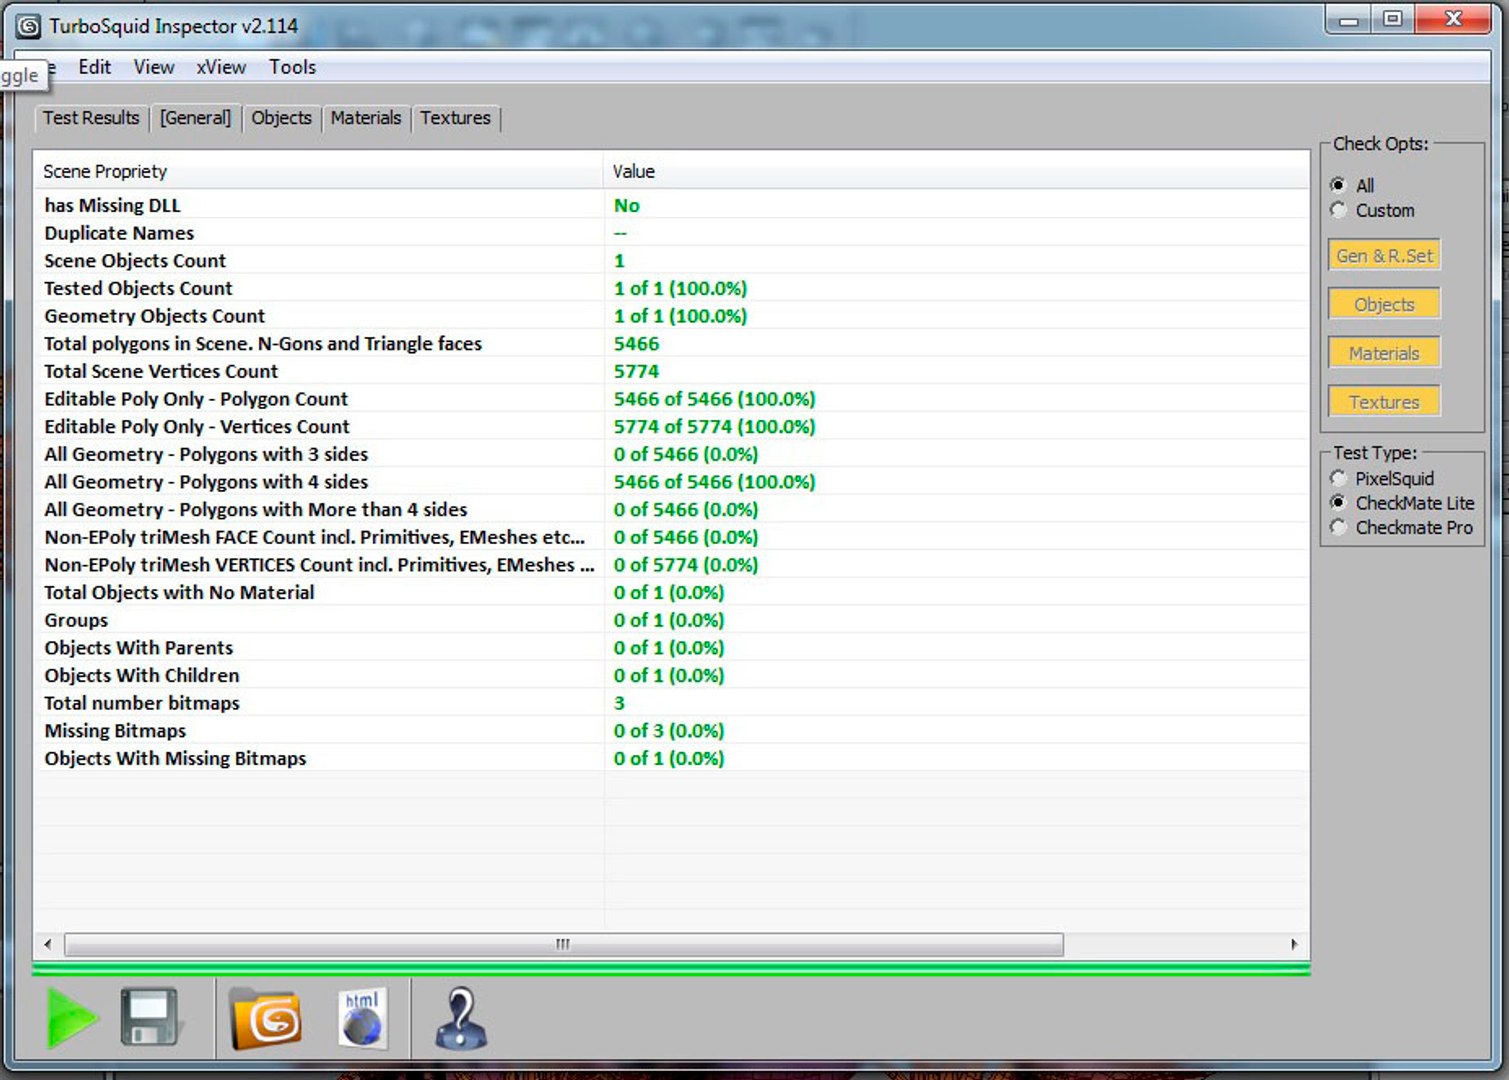This screenshot has height=1080, width=1509.
Task: Click the value 5466 for total polygons
Action: click(x=636, y=343)
